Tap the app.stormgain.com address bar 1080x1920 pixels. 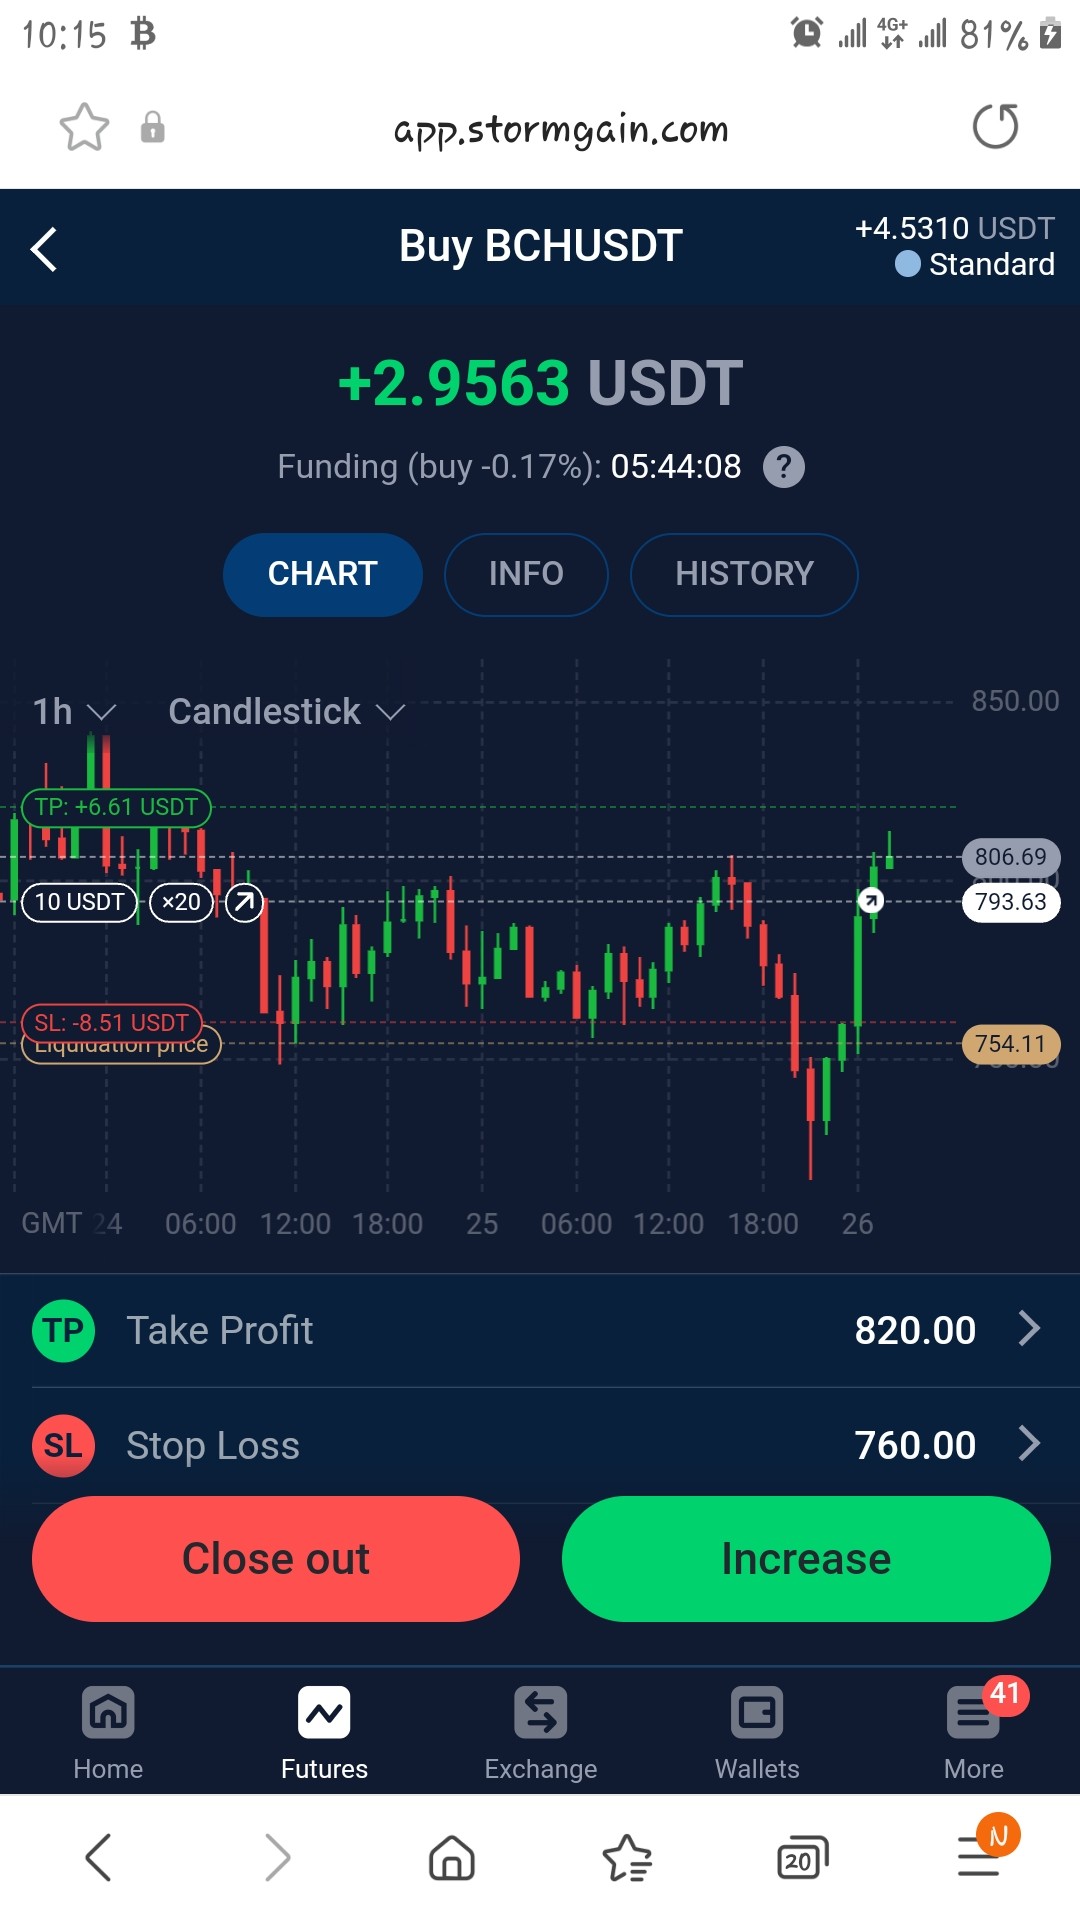[x=561, y=128]
